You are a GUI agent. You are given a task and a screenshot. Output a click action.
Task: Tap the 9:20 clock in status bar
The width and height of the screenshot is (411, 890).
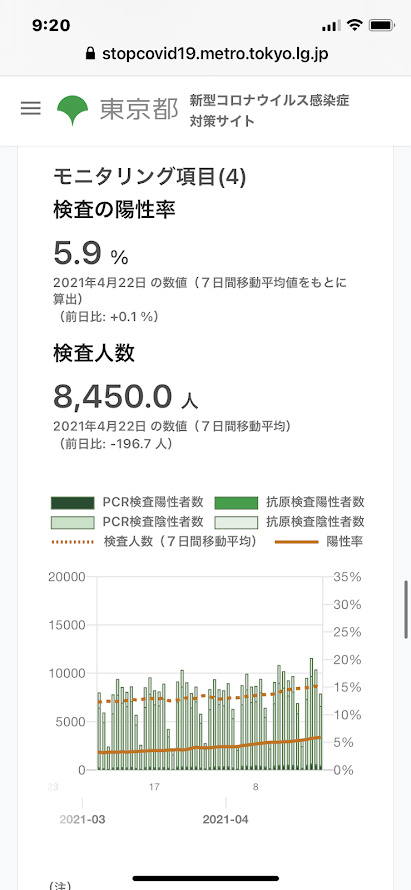[51, 26]
